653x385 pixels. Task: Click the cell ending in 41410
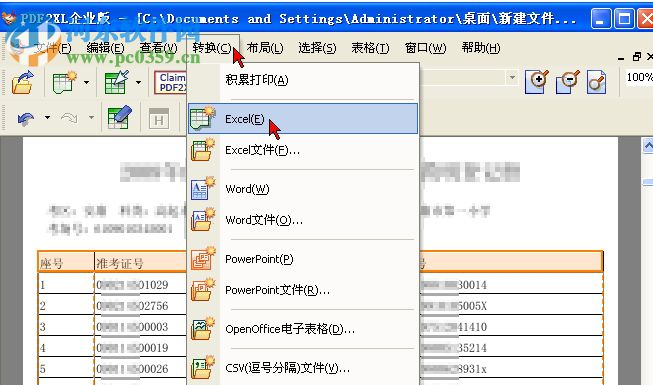[x=511, y=326]
